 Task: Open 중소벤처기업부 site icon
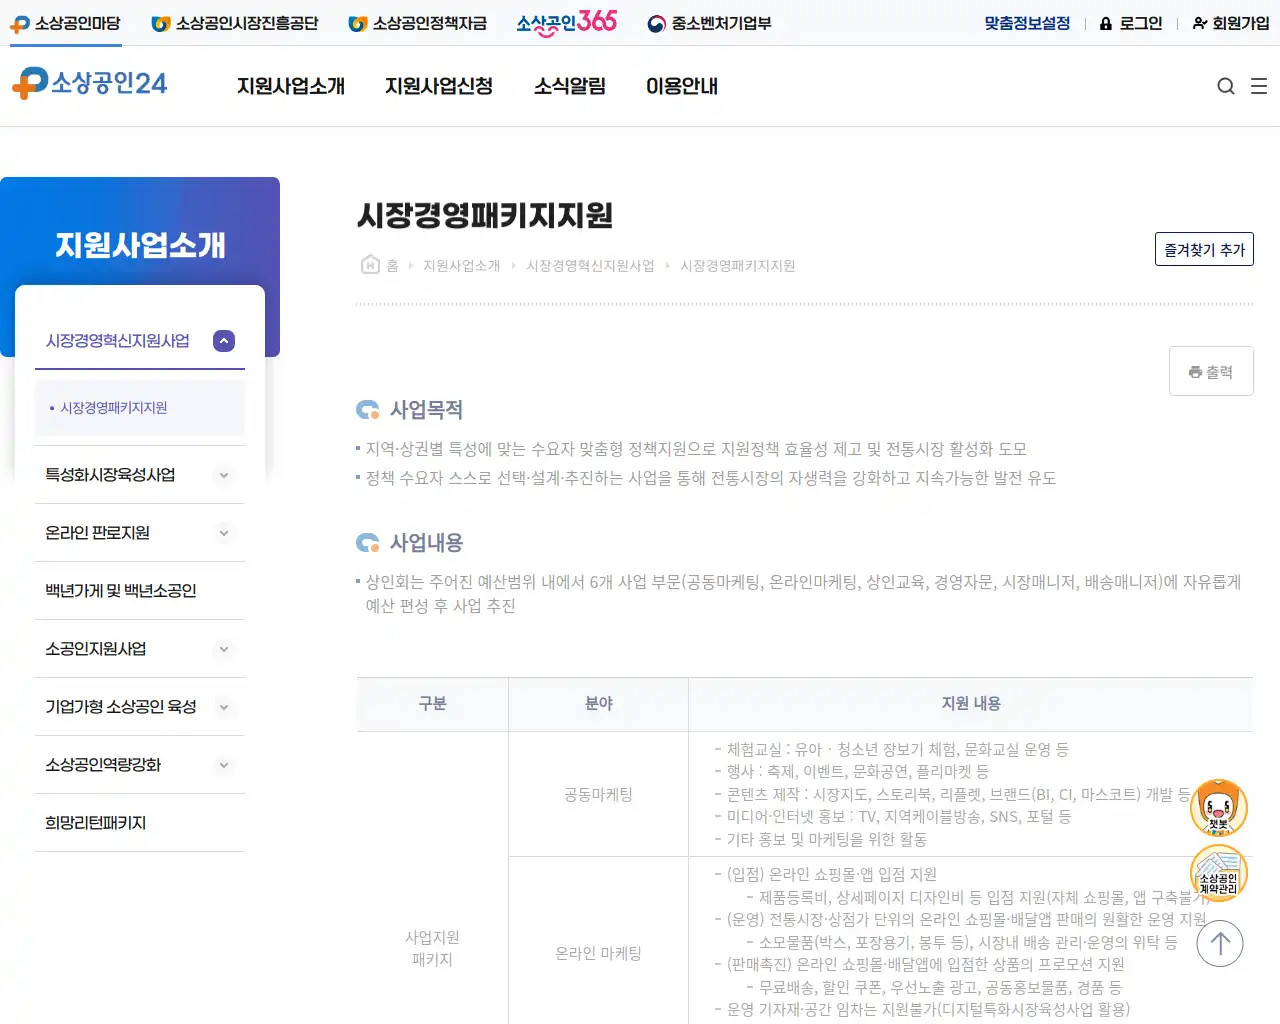coord(710,21)
